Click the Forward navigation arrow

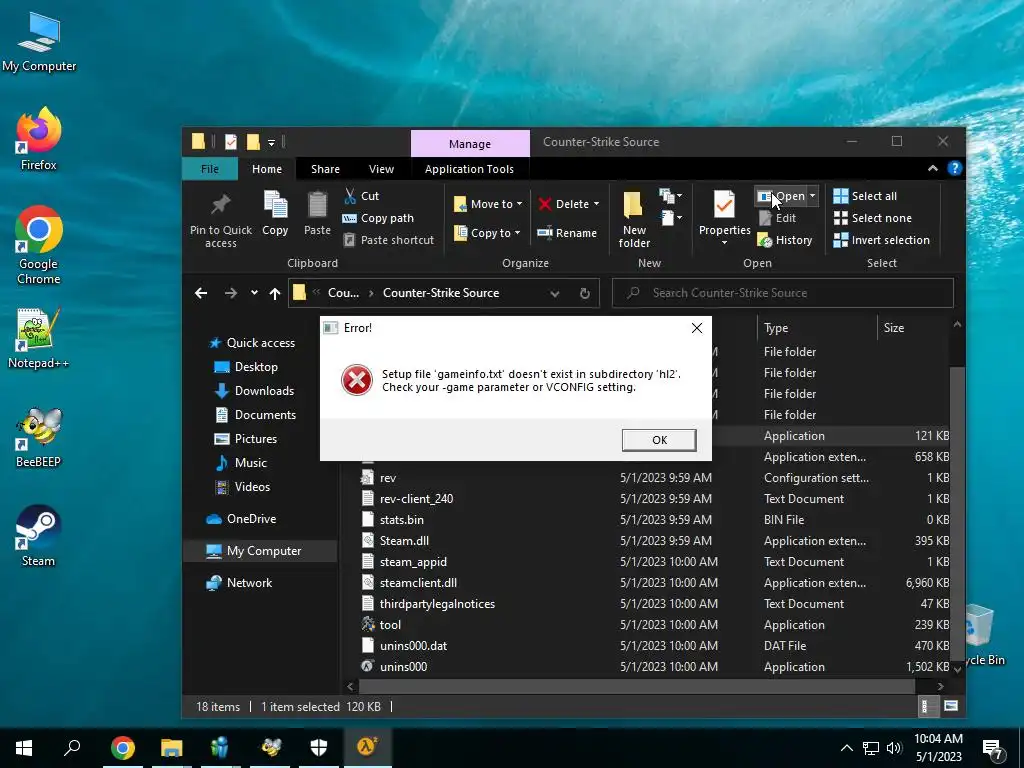click(x=231, y=293)
